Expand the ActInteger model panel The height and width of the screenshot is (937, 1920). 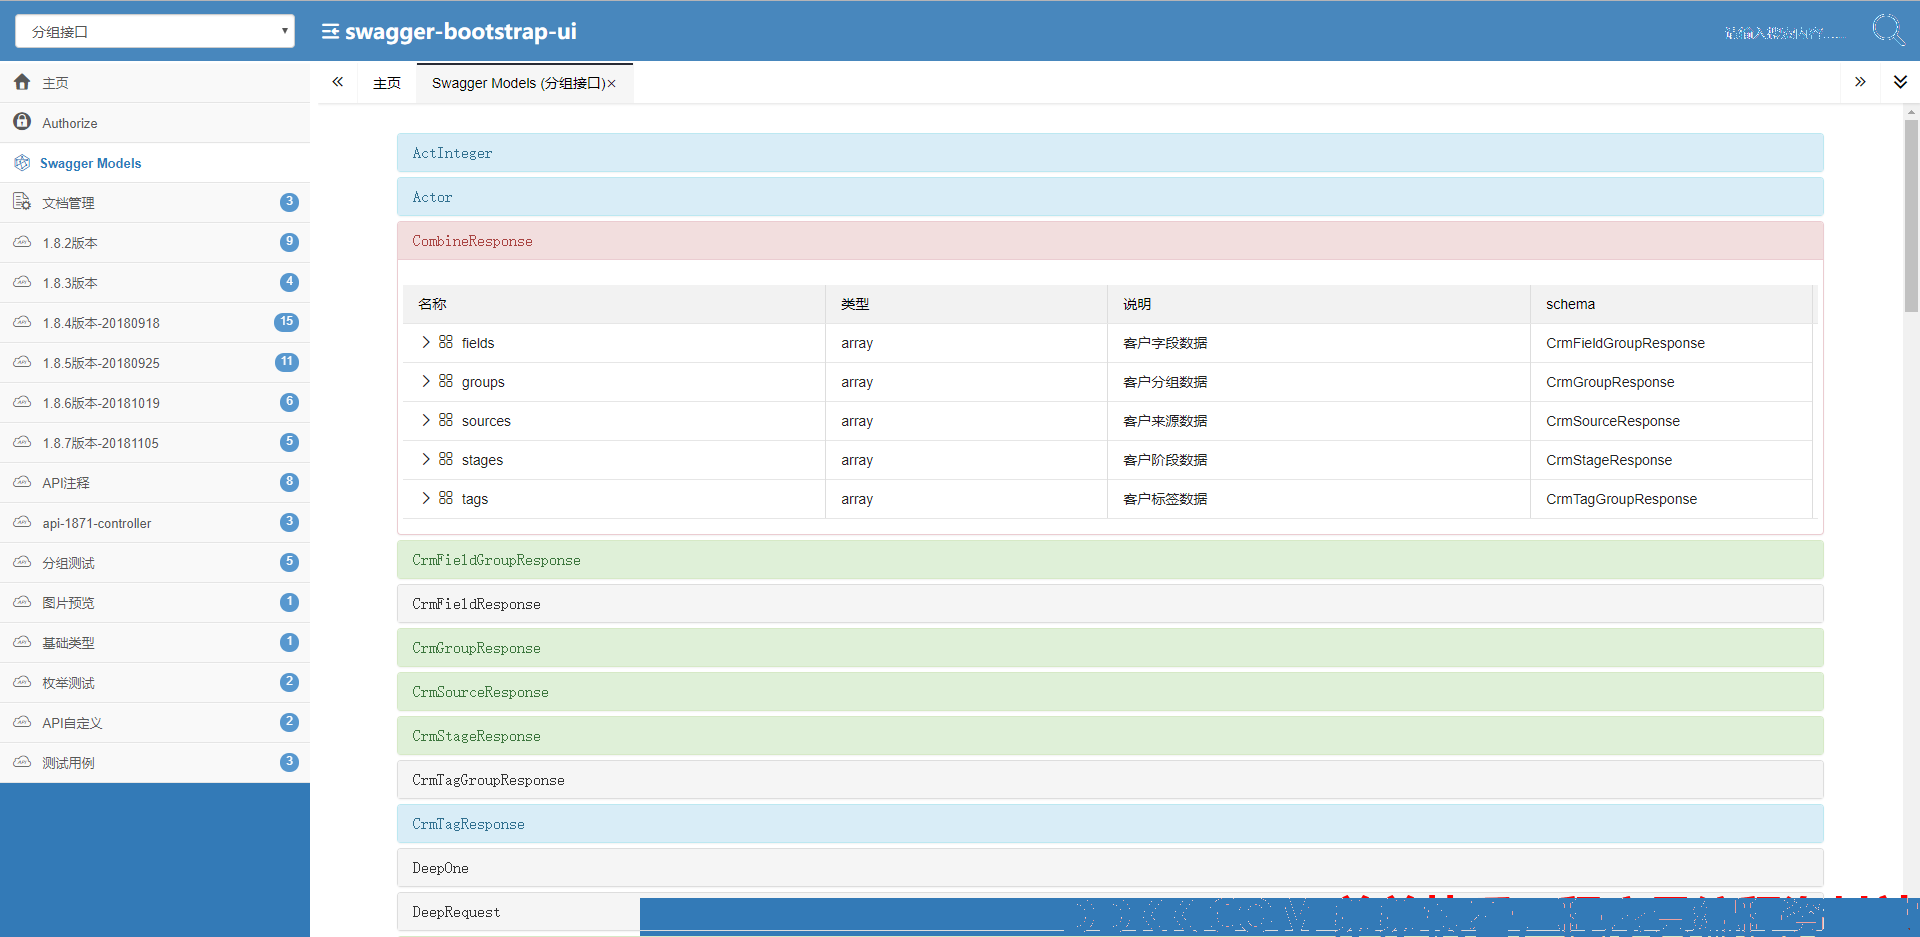(x=1110, y=153)
